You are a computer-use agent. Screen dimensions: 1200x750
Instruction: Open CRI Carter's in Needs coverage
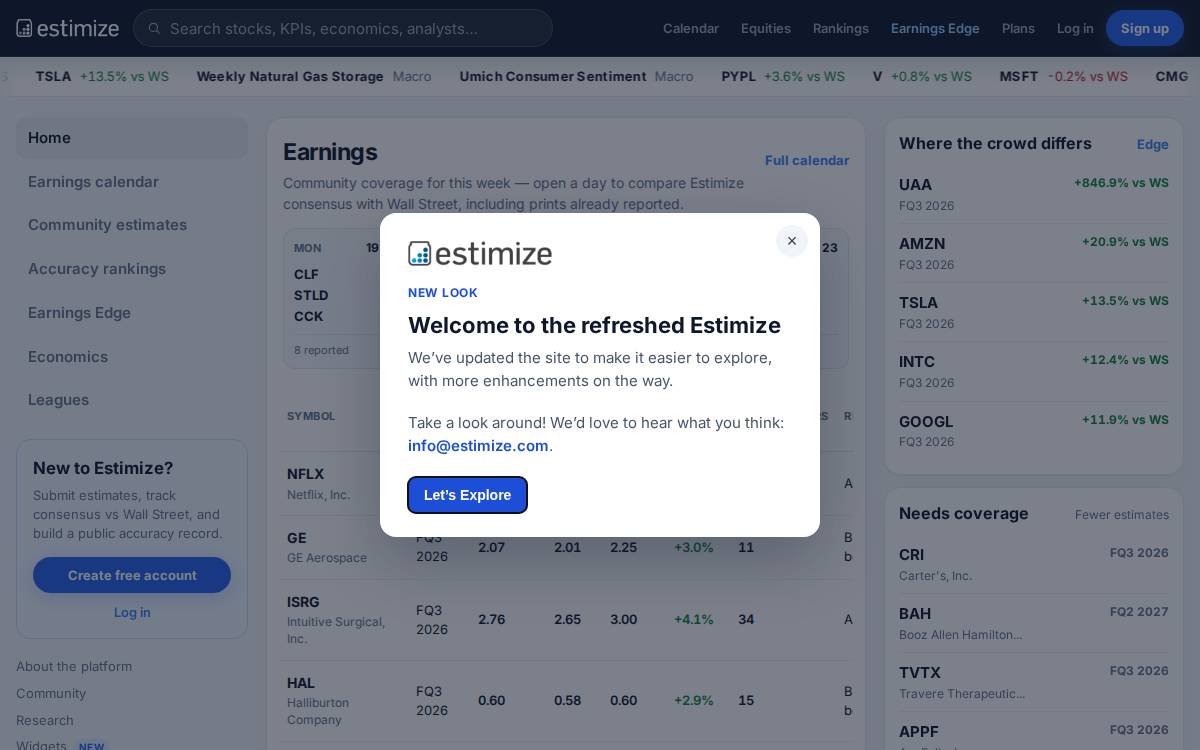1034,564
